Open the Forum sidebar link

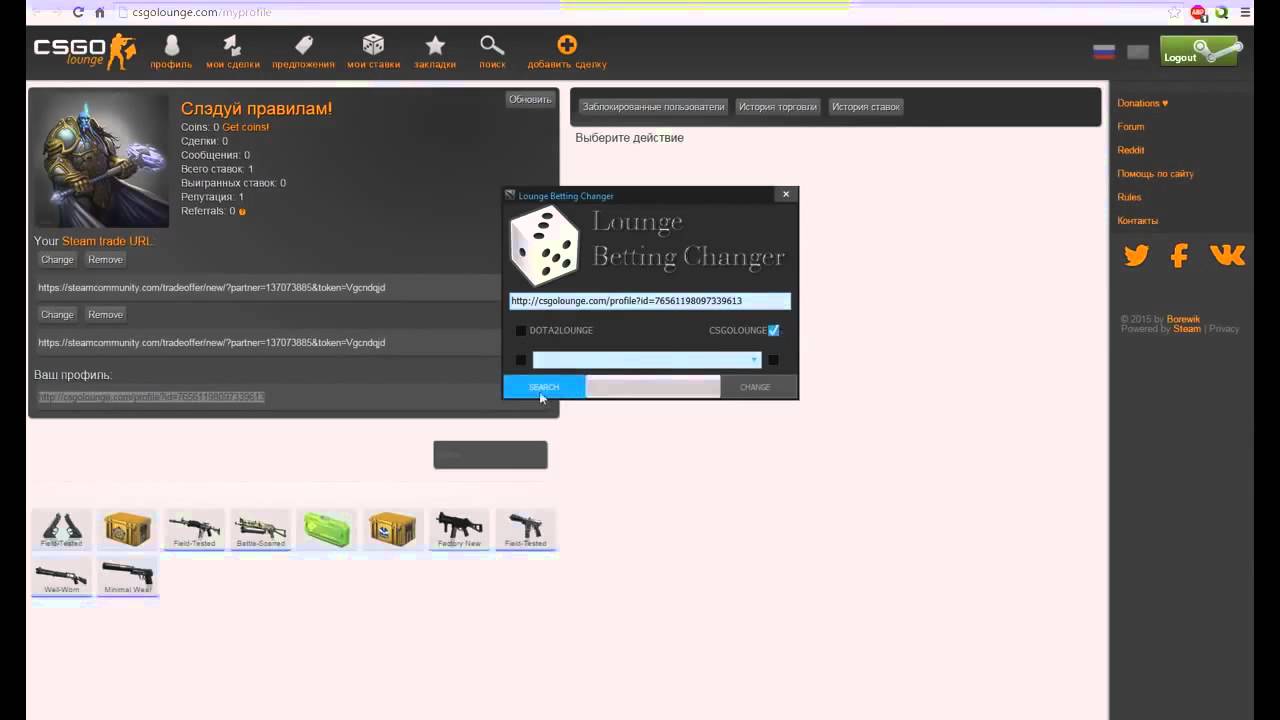[x=1130, y=127]
